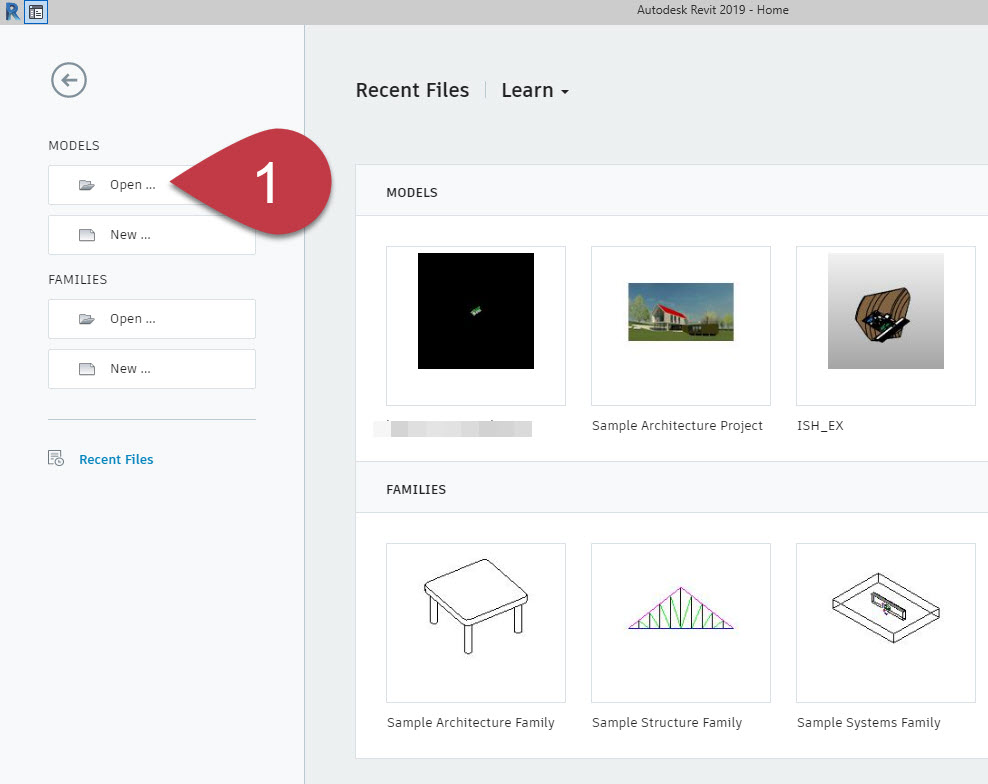Click the Sample Architecture Project label
988x784 pixels.
coord(677,426)
